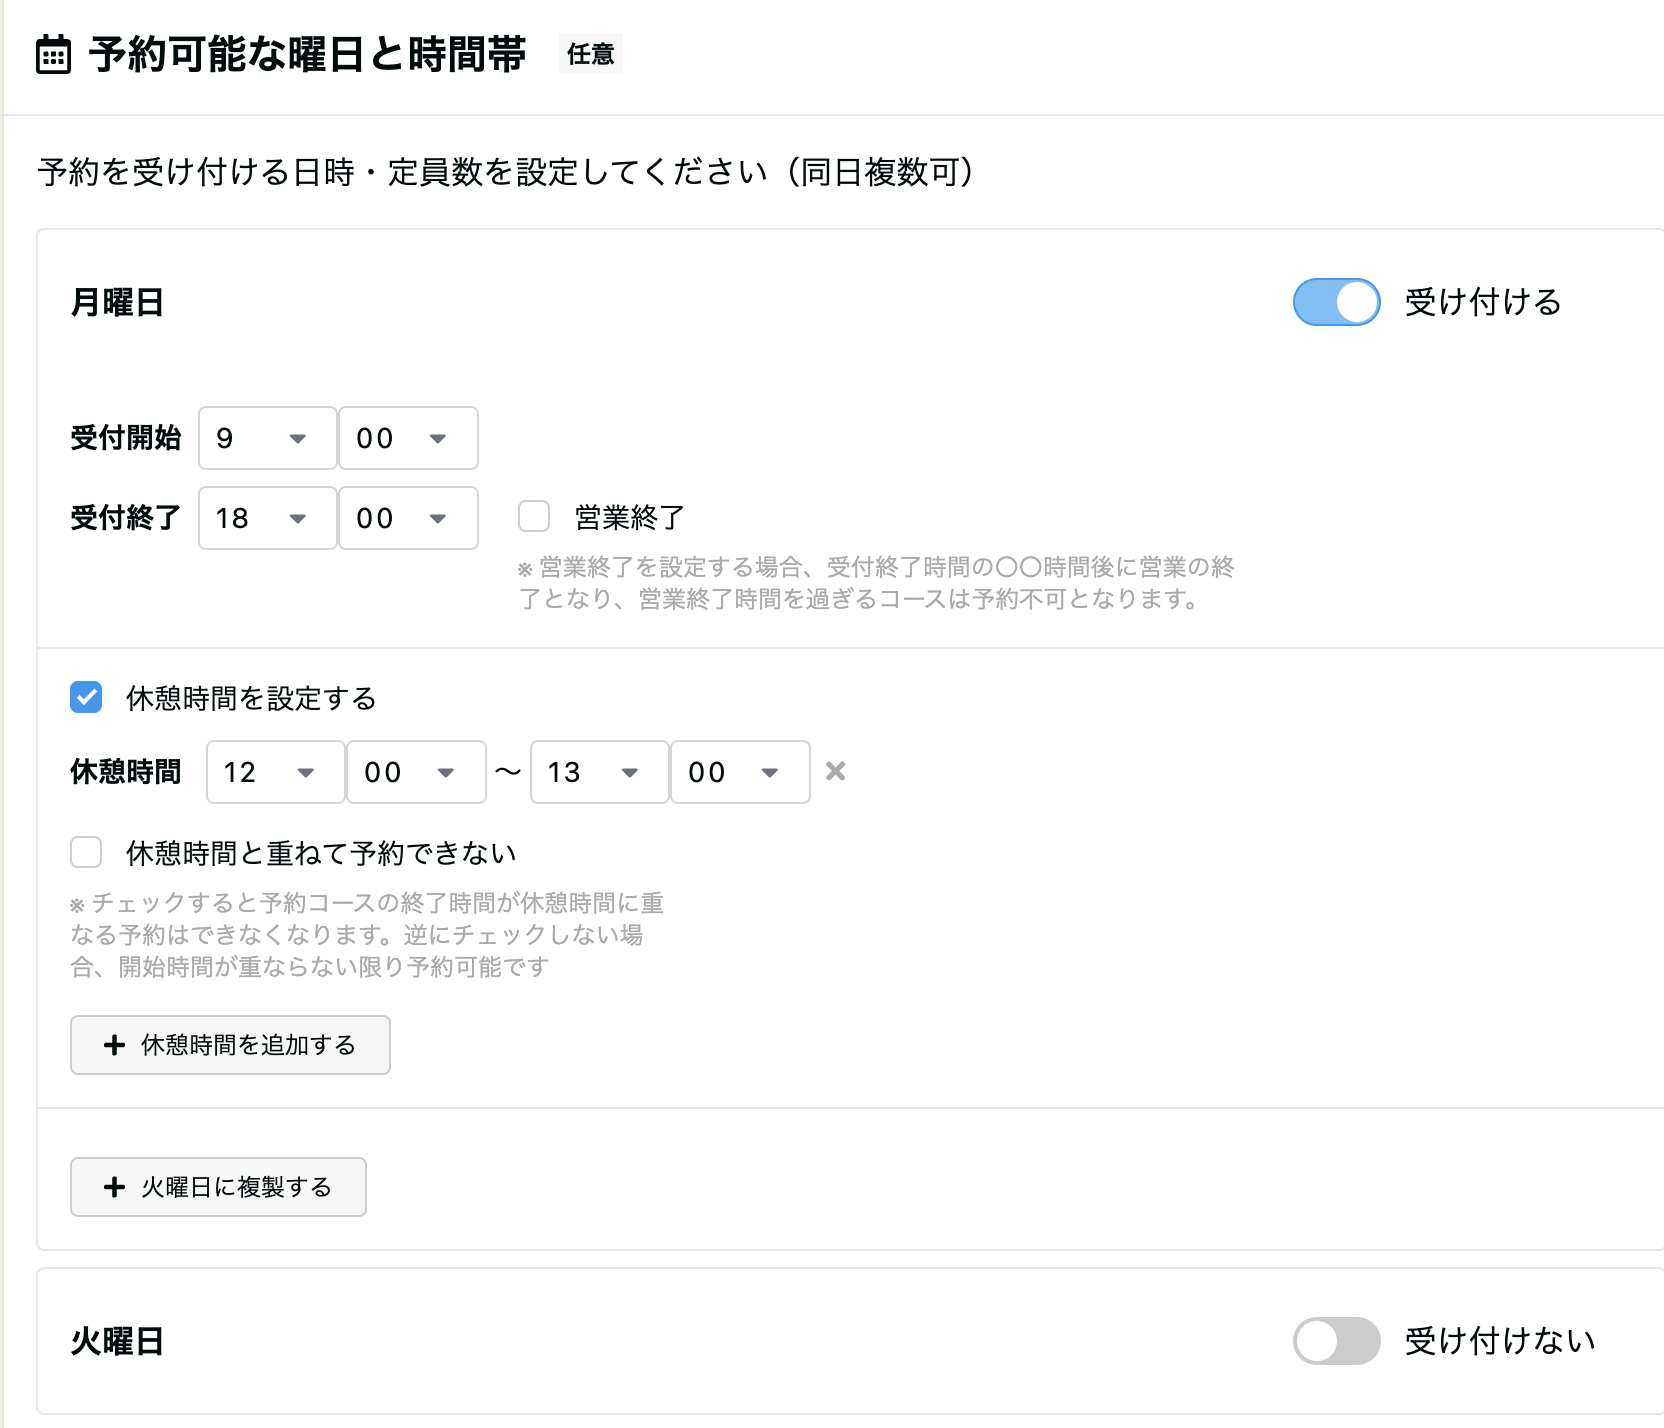Open the 受付開始 minutes dropdown showing 00
Viewport: 1664px width, 1428px height.
[x=408, y=438]
